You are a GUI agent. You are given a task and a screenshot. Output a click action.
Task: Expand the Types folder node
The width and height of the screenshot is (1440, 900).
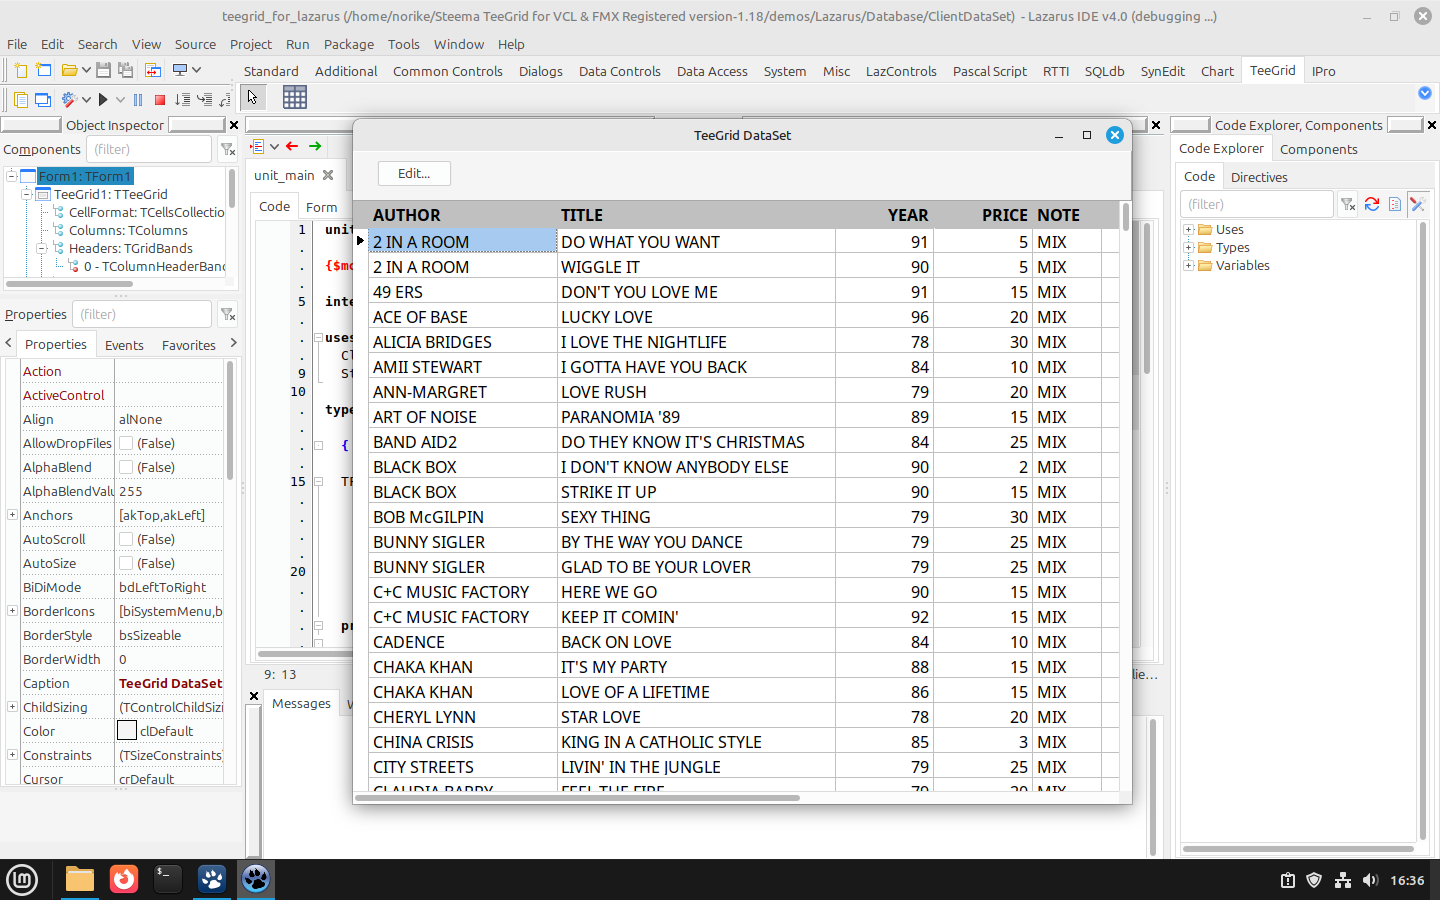tap(1189, 248)
